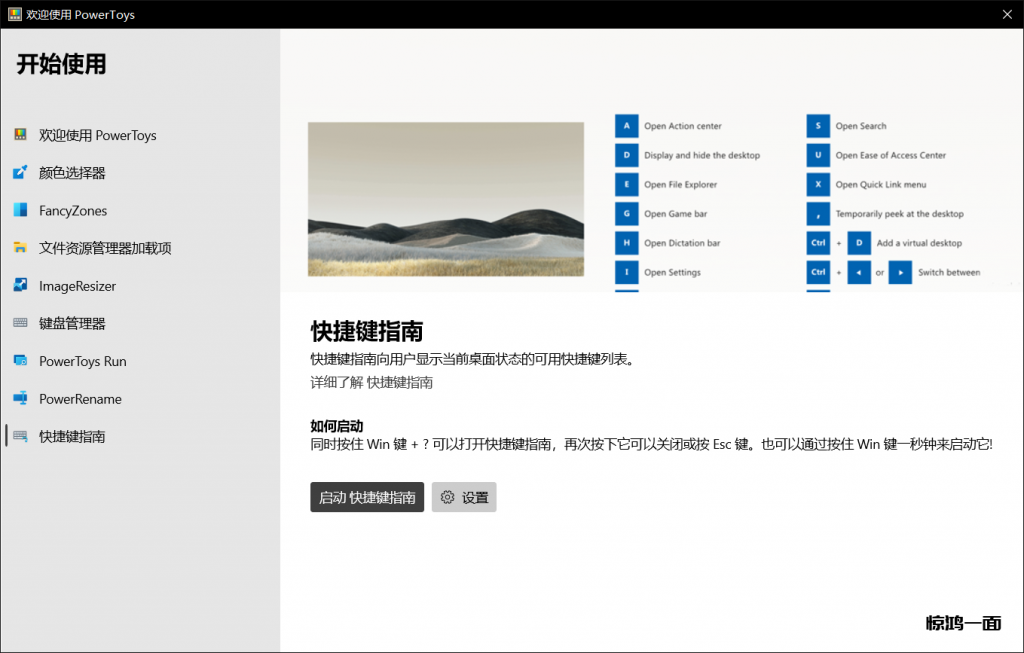Click the PowerRename icon in sidebar
This screenshot has width=1024, height=653.
(20, 399)
